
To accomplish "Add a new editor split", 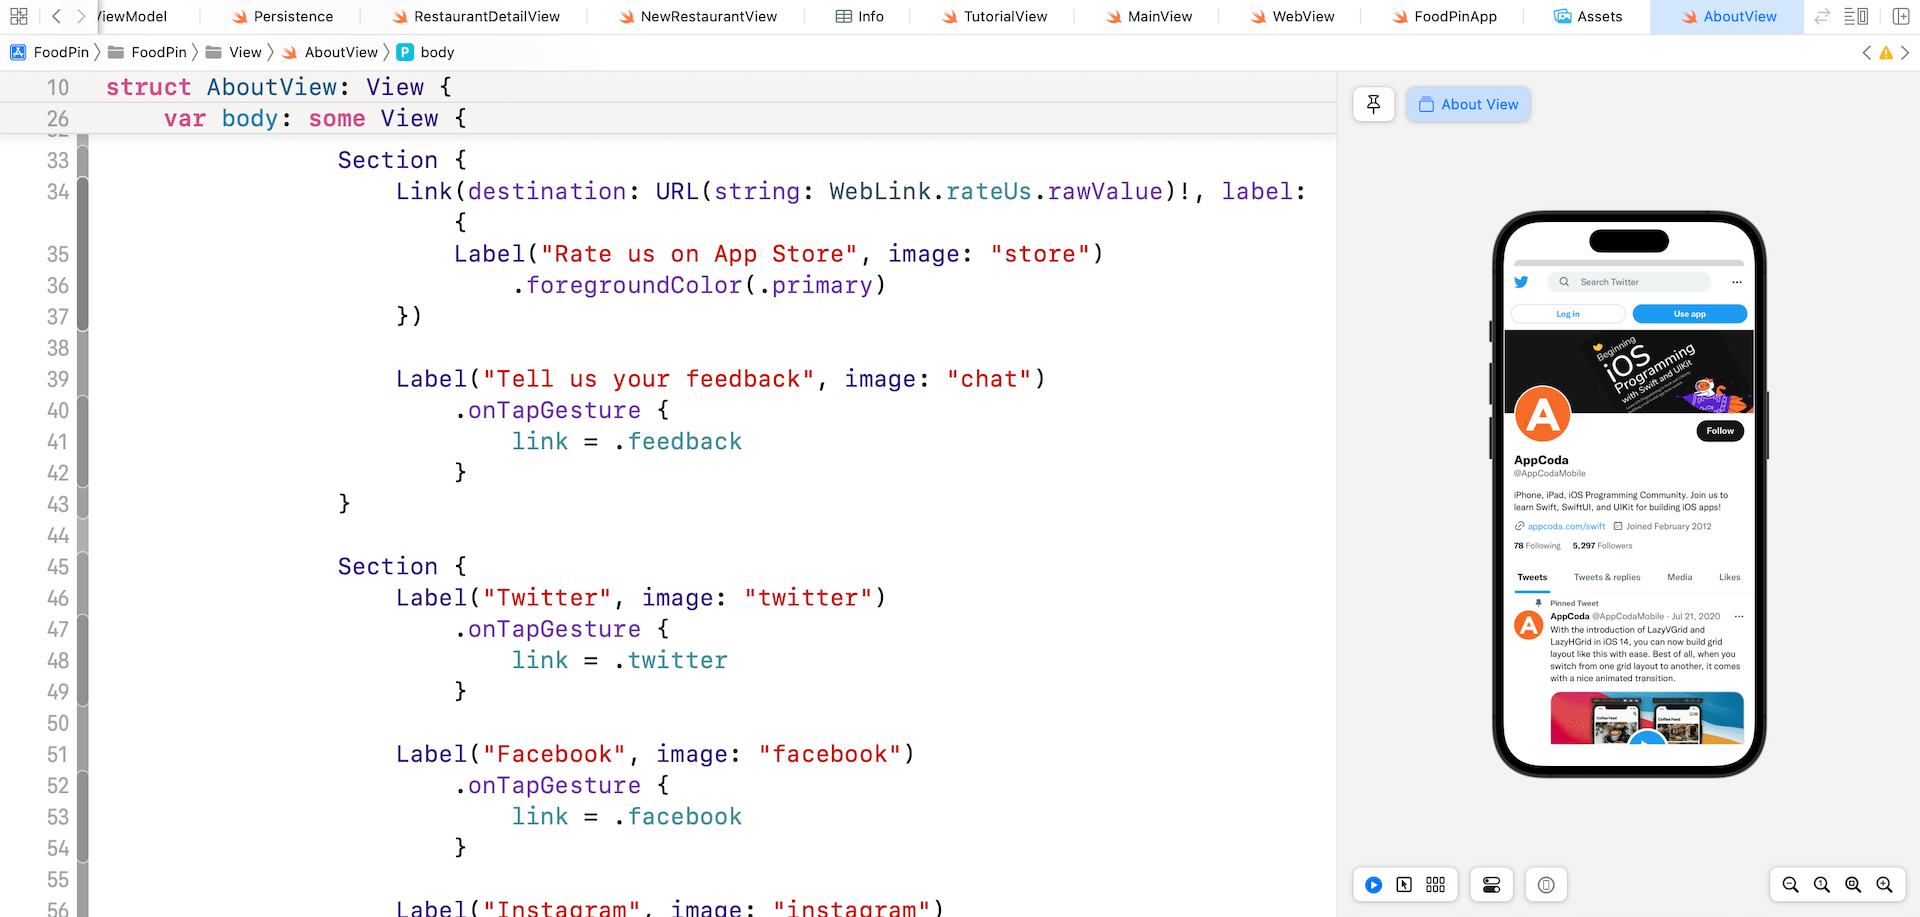I will pyautogui.click(x=1899, y=16).
